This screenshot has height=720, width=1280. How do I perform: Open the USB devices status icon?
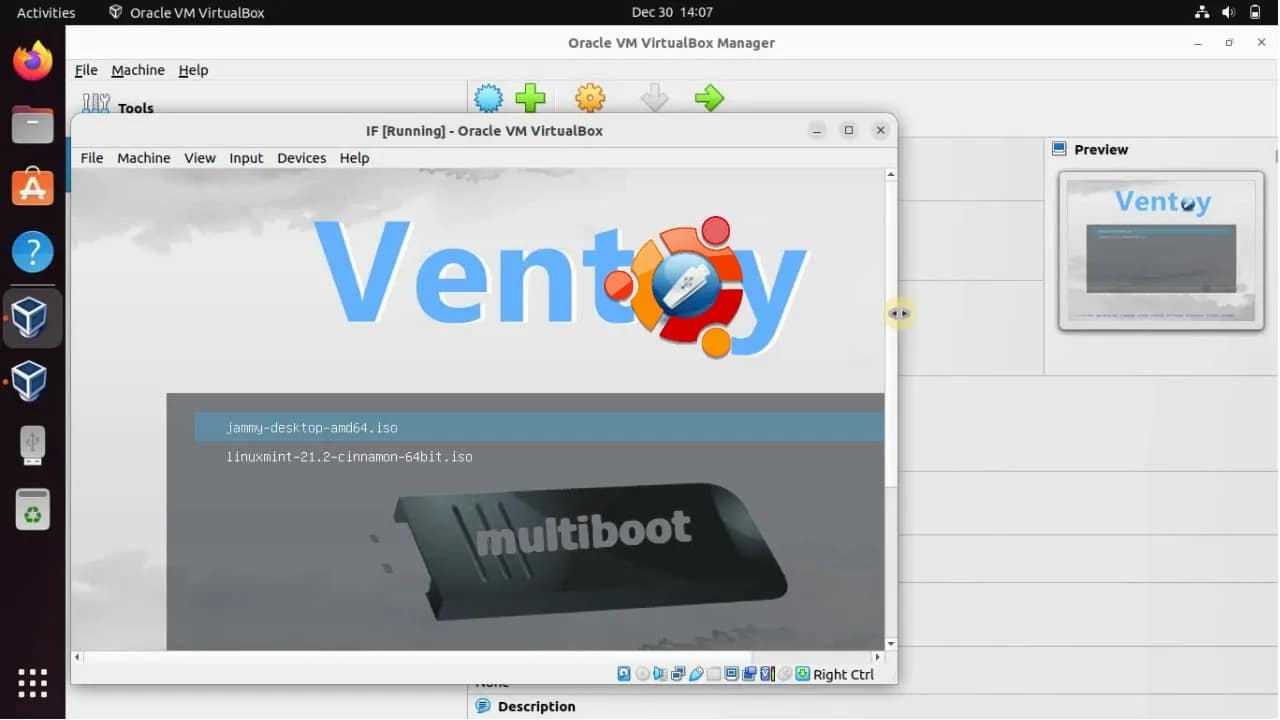click(696, 673)
